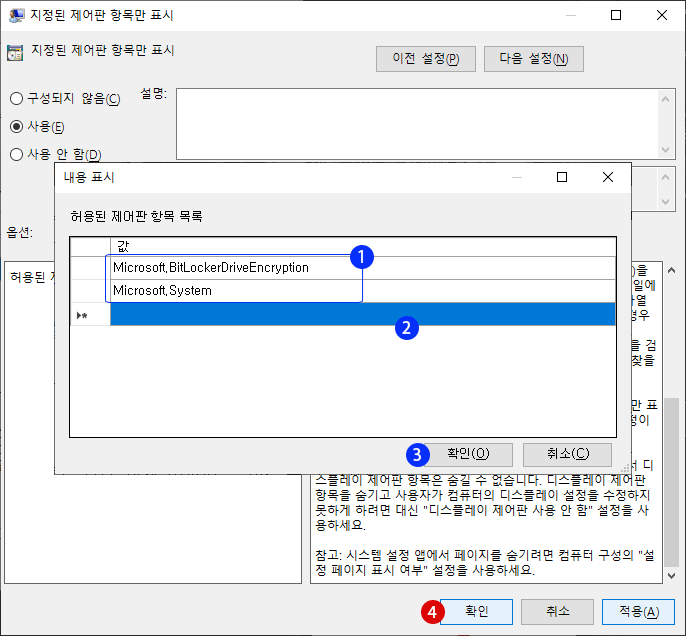Image resolution: width=686 pixels, height=636 pixels.
Task: Maximize the 지정된 제어판 항목만 표시 window
Action: point(616,15)
